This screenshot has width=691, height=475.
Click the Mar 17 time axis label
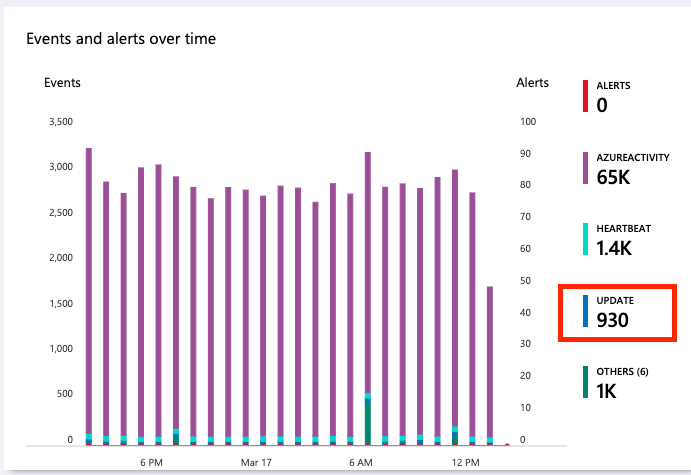(256, 463)
